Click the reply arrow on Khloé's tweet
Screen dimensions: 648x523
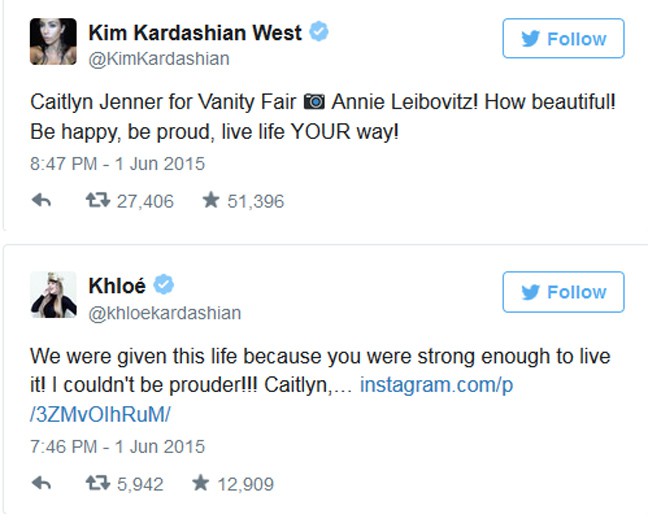coord(41,484)
